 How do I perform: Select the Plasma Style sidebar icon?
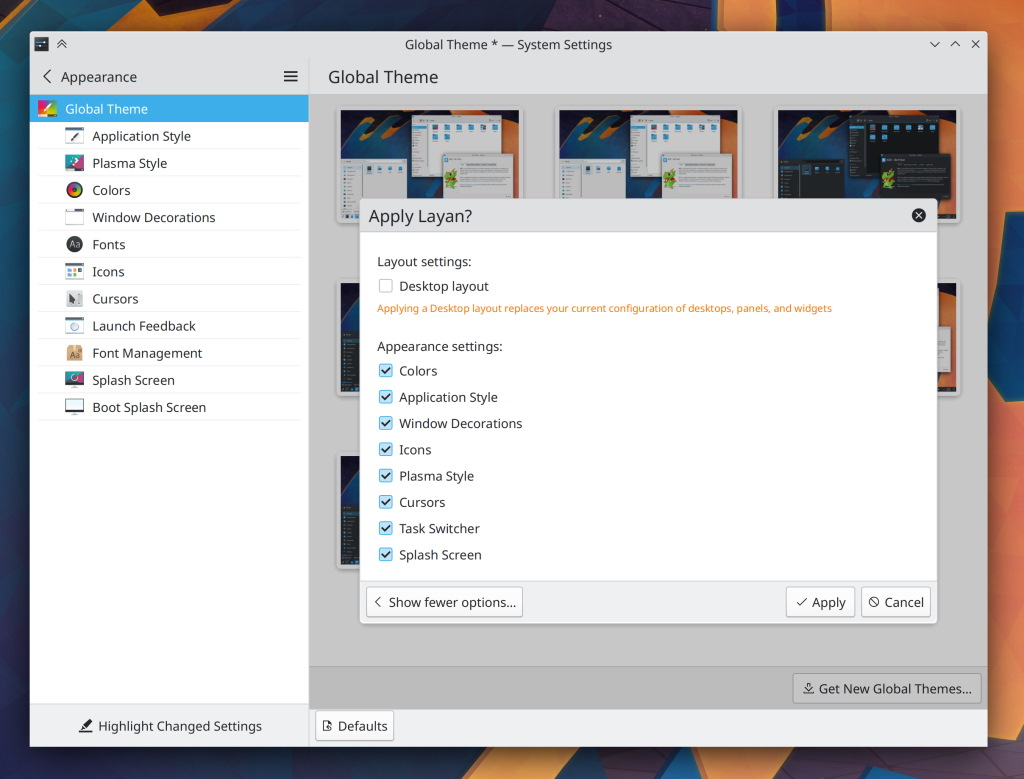(73, 162)
